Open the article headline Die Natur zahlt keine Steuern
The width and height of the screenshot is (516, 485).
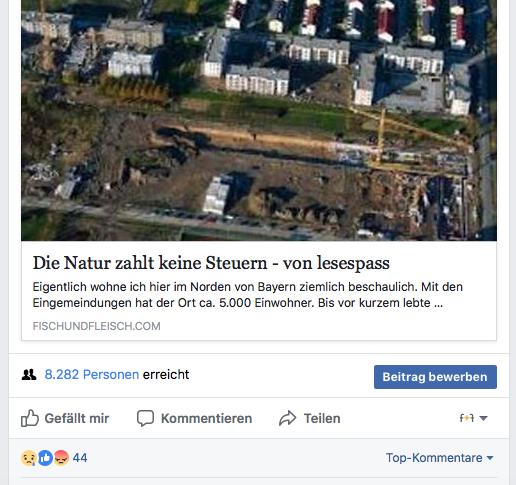click(211, 263)
